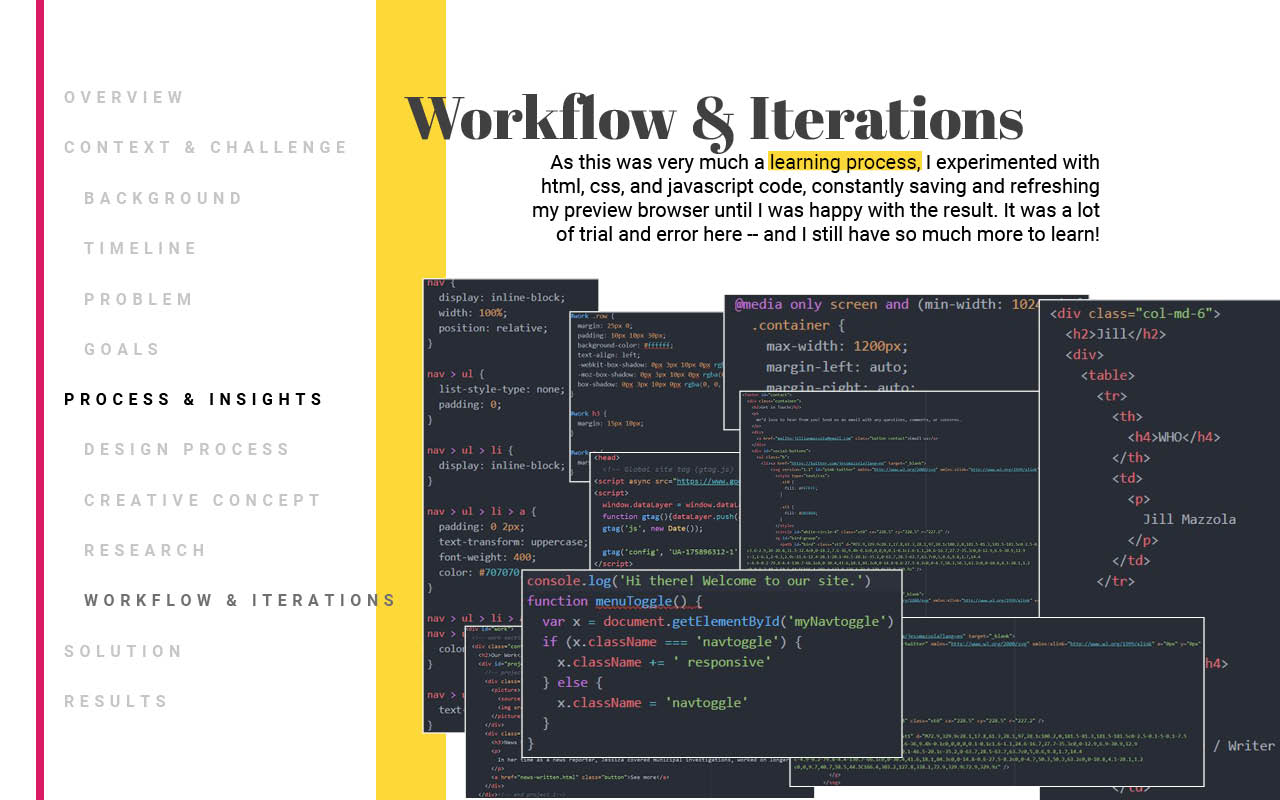This screenshot has width=1280, height=800.
Task: Open Design Process subsection
Action: [x=187, y=449]
